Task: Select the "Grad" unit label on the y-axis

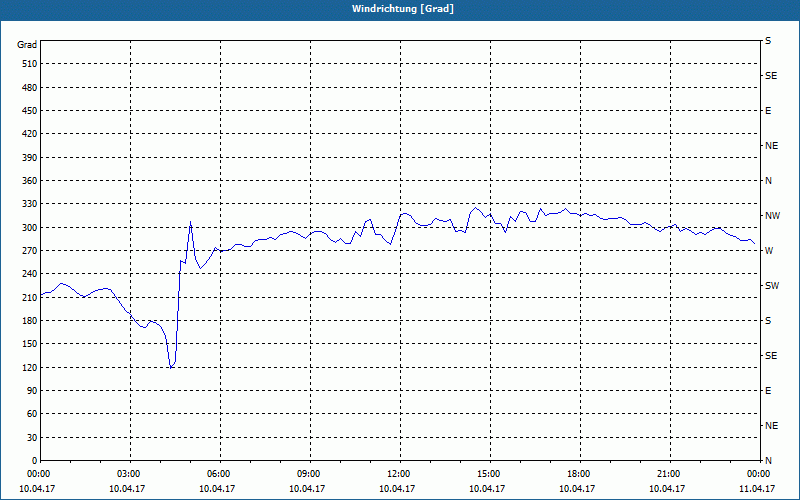Action: click(27, 45)
